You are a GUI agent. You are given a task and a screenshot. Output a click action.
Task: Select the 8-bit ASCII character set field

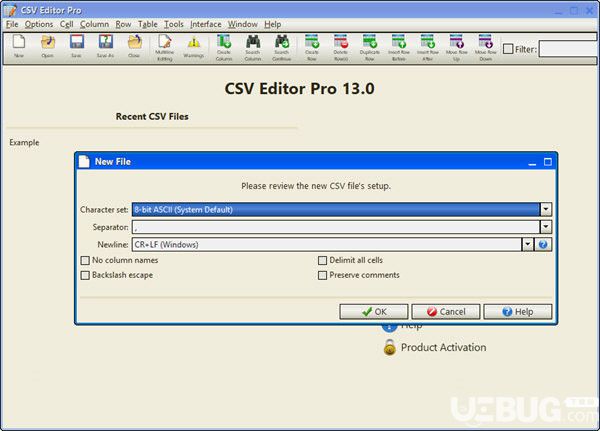(x=336, y=209)
